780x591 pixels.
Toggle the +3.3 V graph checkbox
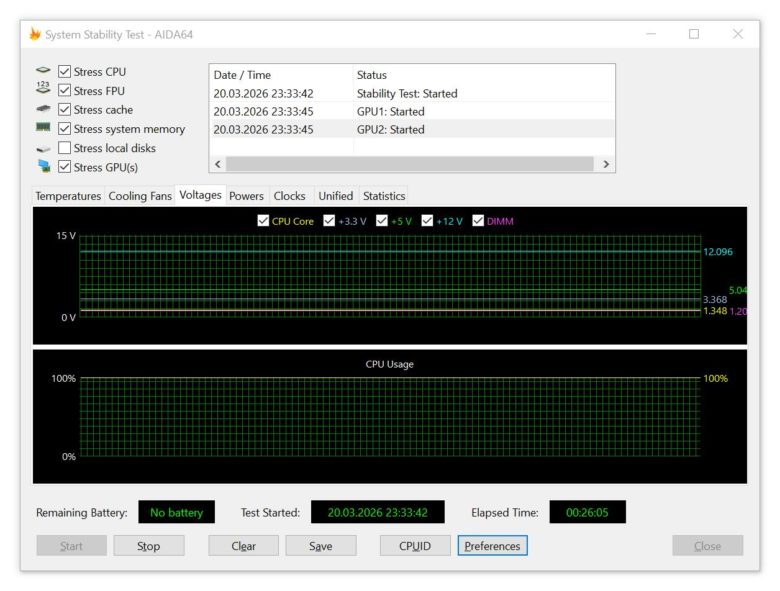pyautogui.click(x=329, y=220)
